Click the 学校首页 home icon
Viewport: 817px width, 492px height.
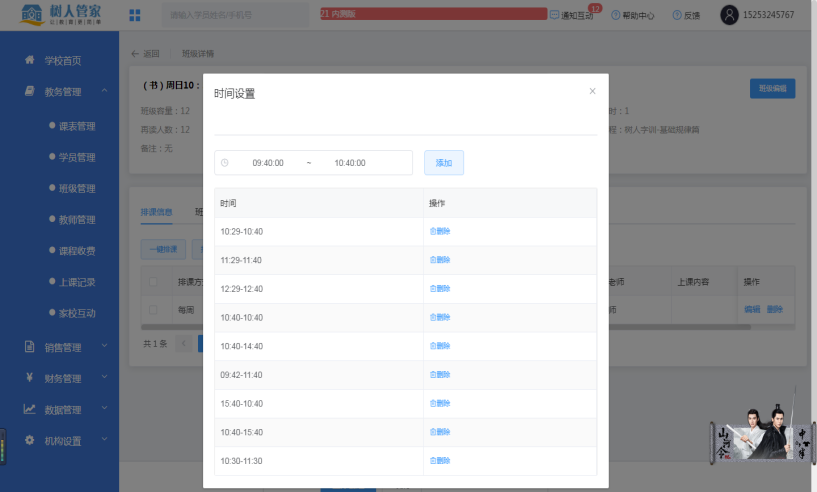30,60
